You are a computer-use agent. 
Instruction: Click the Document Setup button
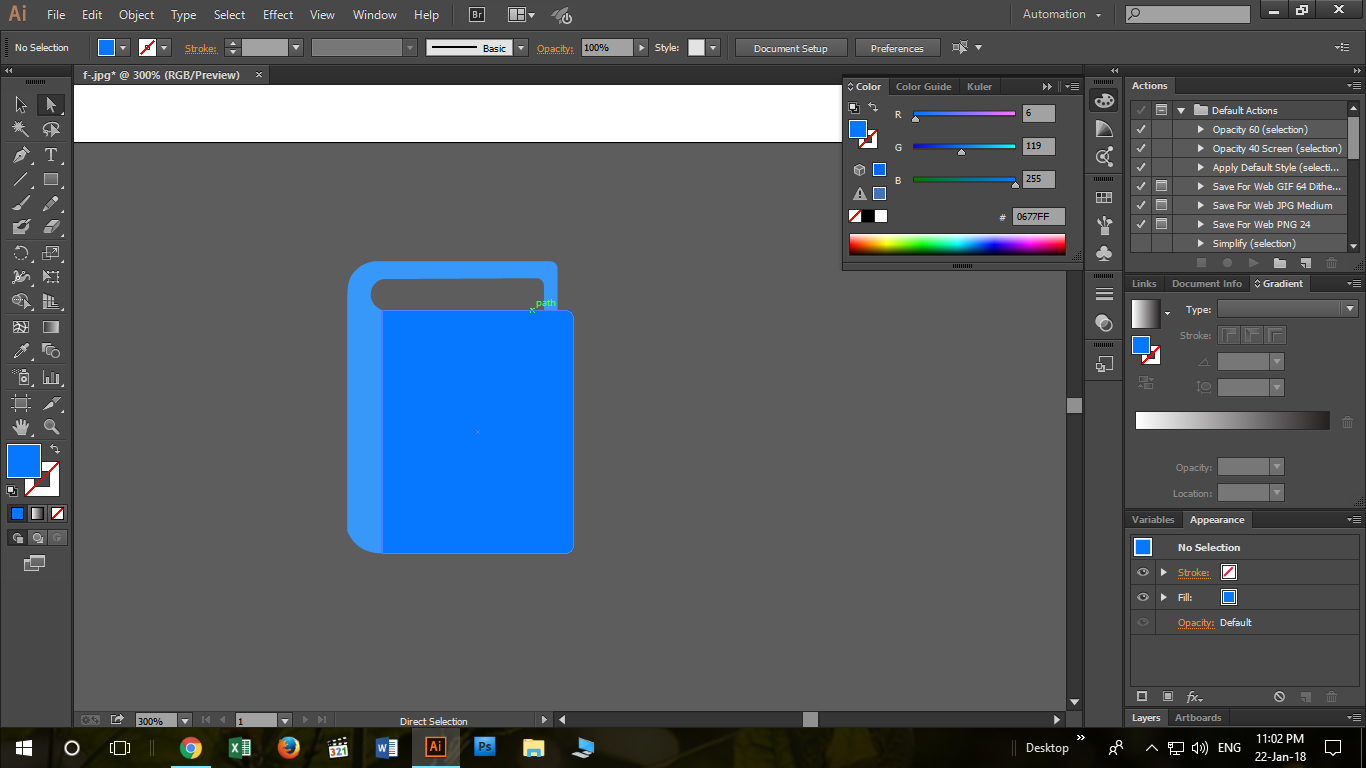pos(791,48)
